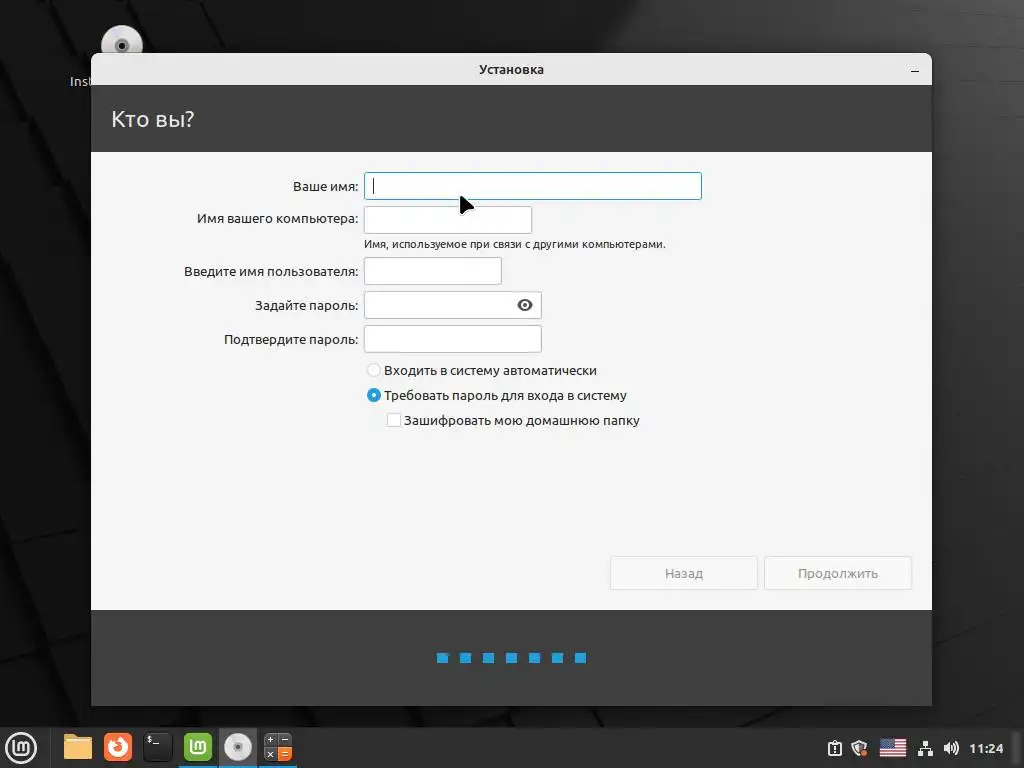The width and height of the screenshot is (1024, 768).
Task: Open the Calculator taskbar icon
Action: click(x=278, y=747)
